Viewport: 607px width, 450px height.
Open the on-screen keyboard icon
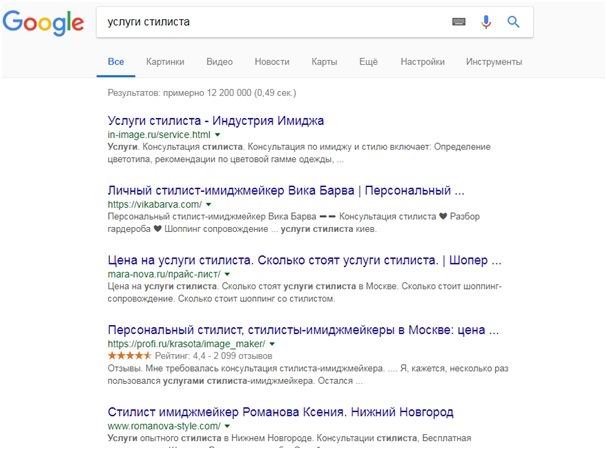pyautogui.click(x=459, y=21)
